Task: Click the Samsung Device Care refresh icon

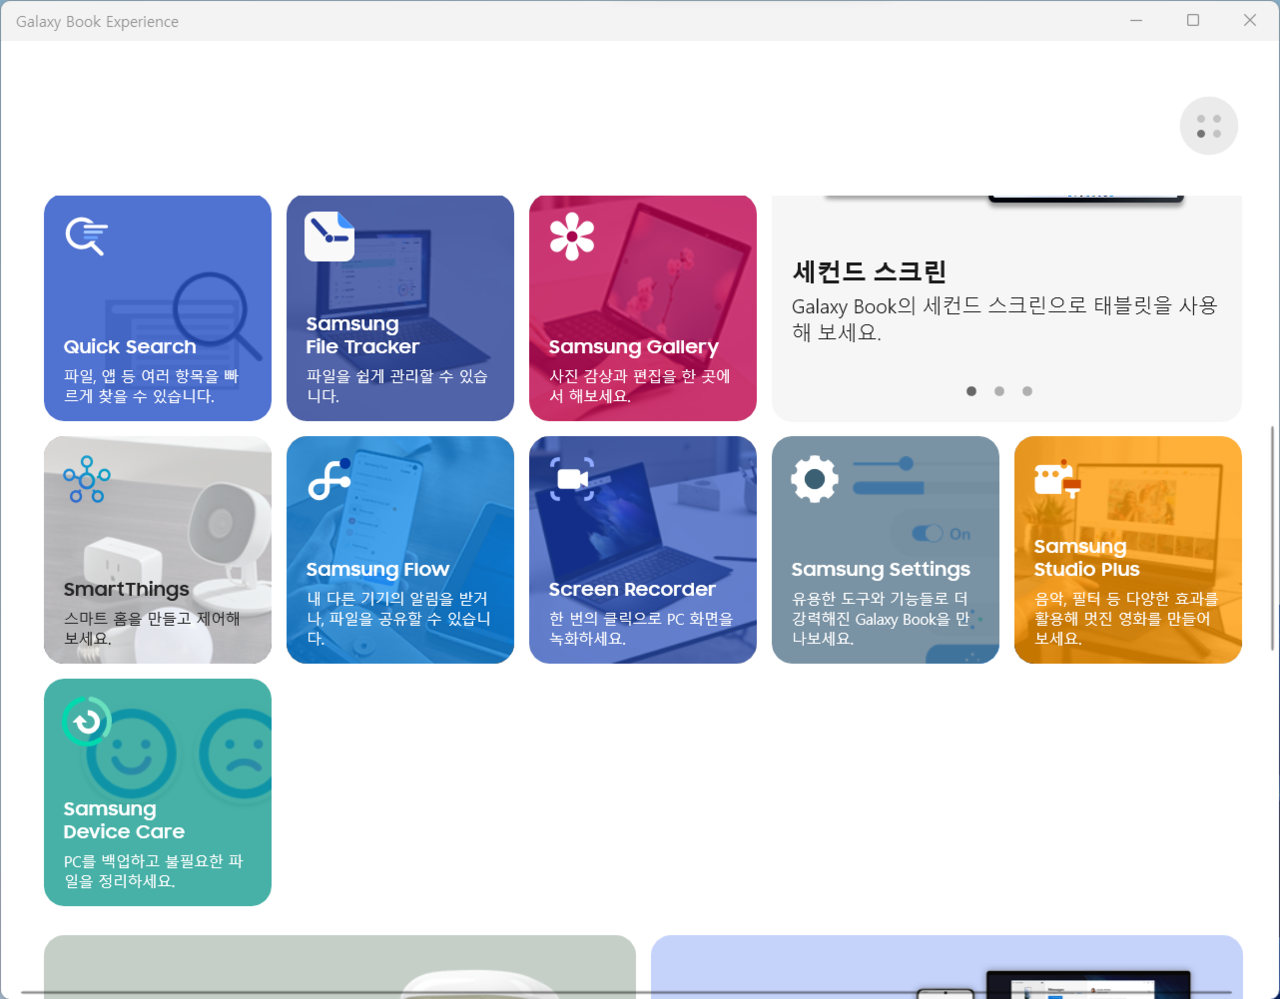Action: [x=86, y=721]
